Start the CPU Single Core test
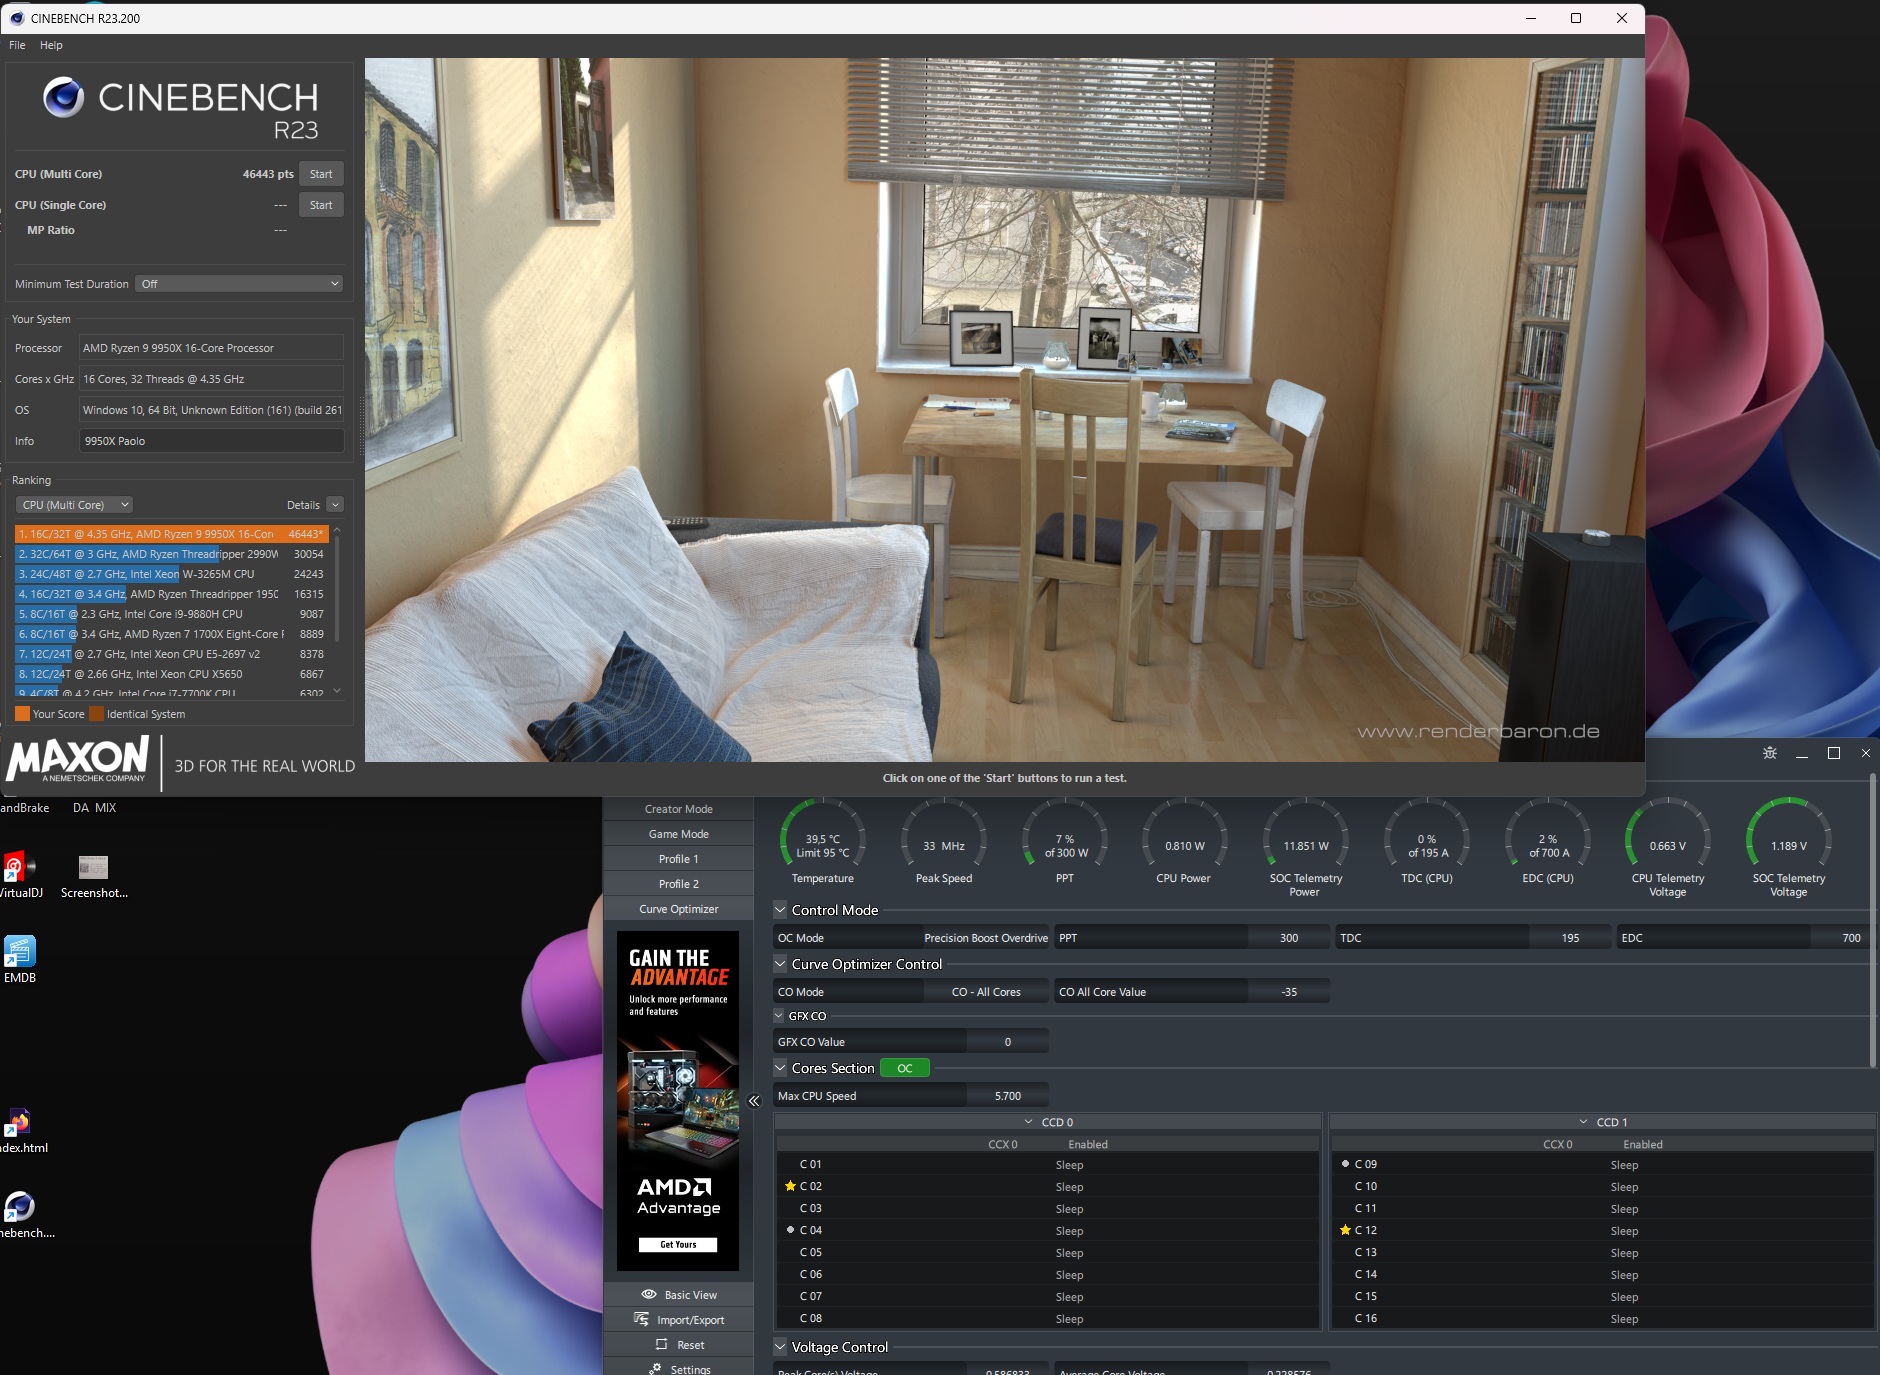Screen dimensions: 1880x1375 (x=321, y=205)
